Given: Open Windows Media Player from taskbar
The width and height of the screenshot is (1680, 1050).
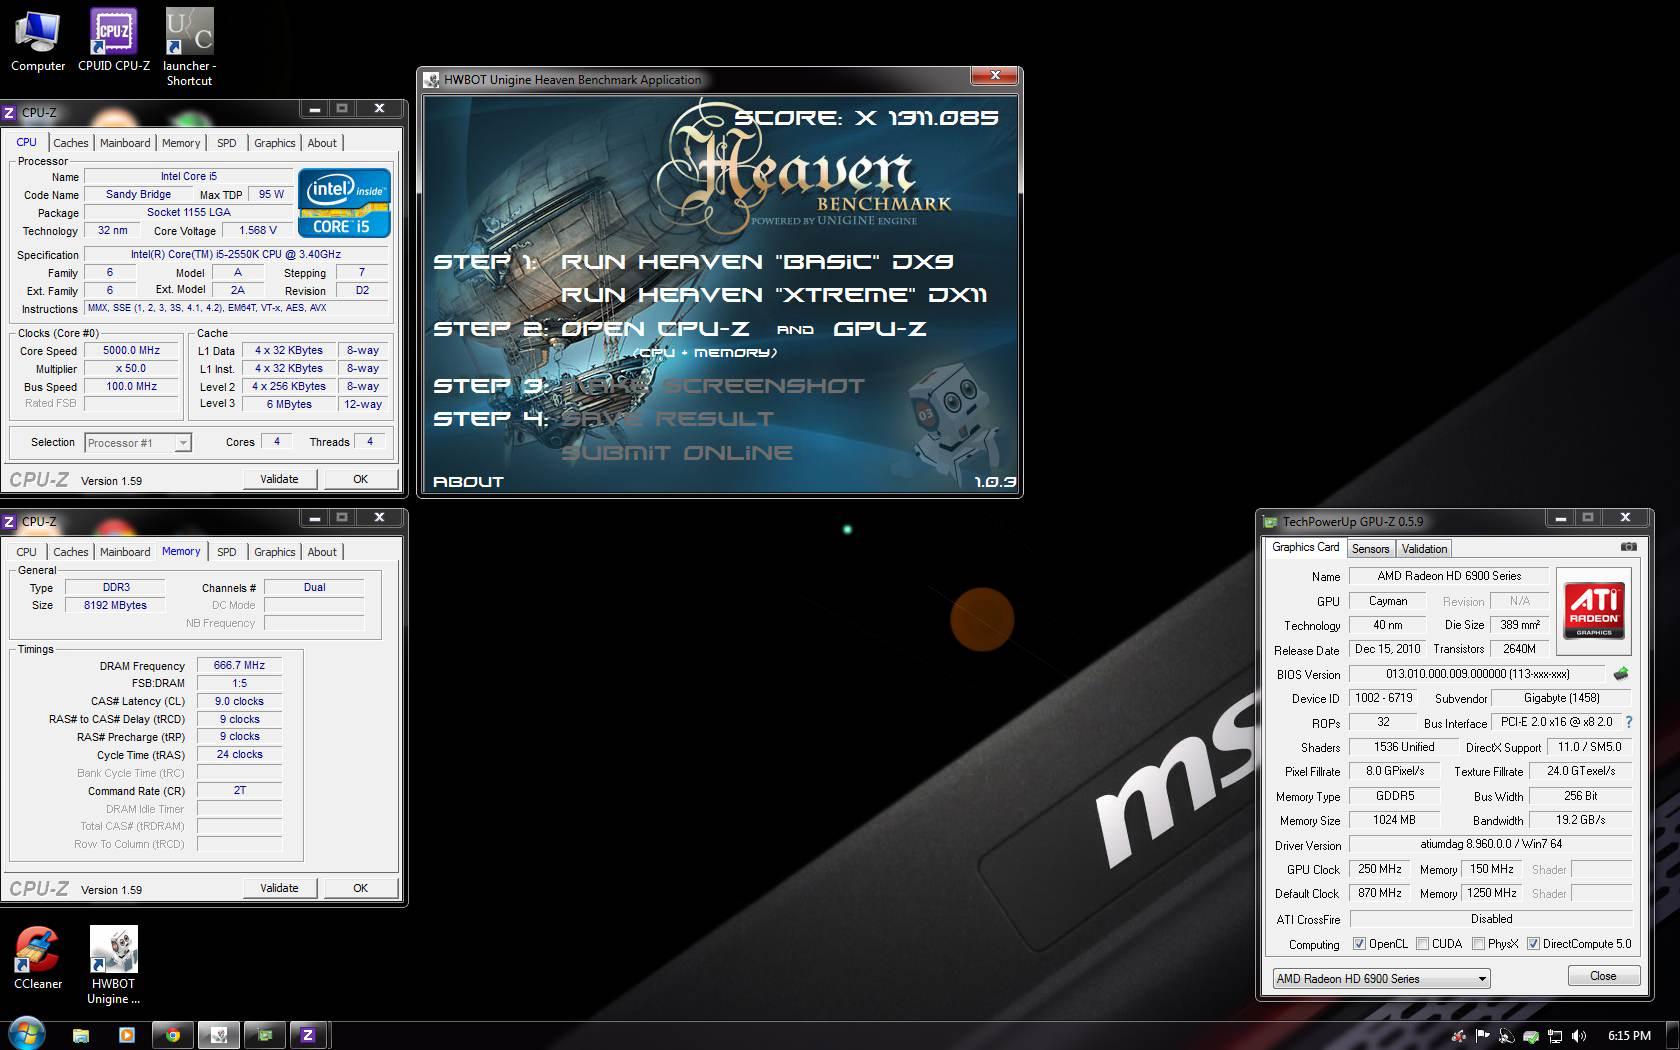Looking at the screenshot, I should point(126,1035).
